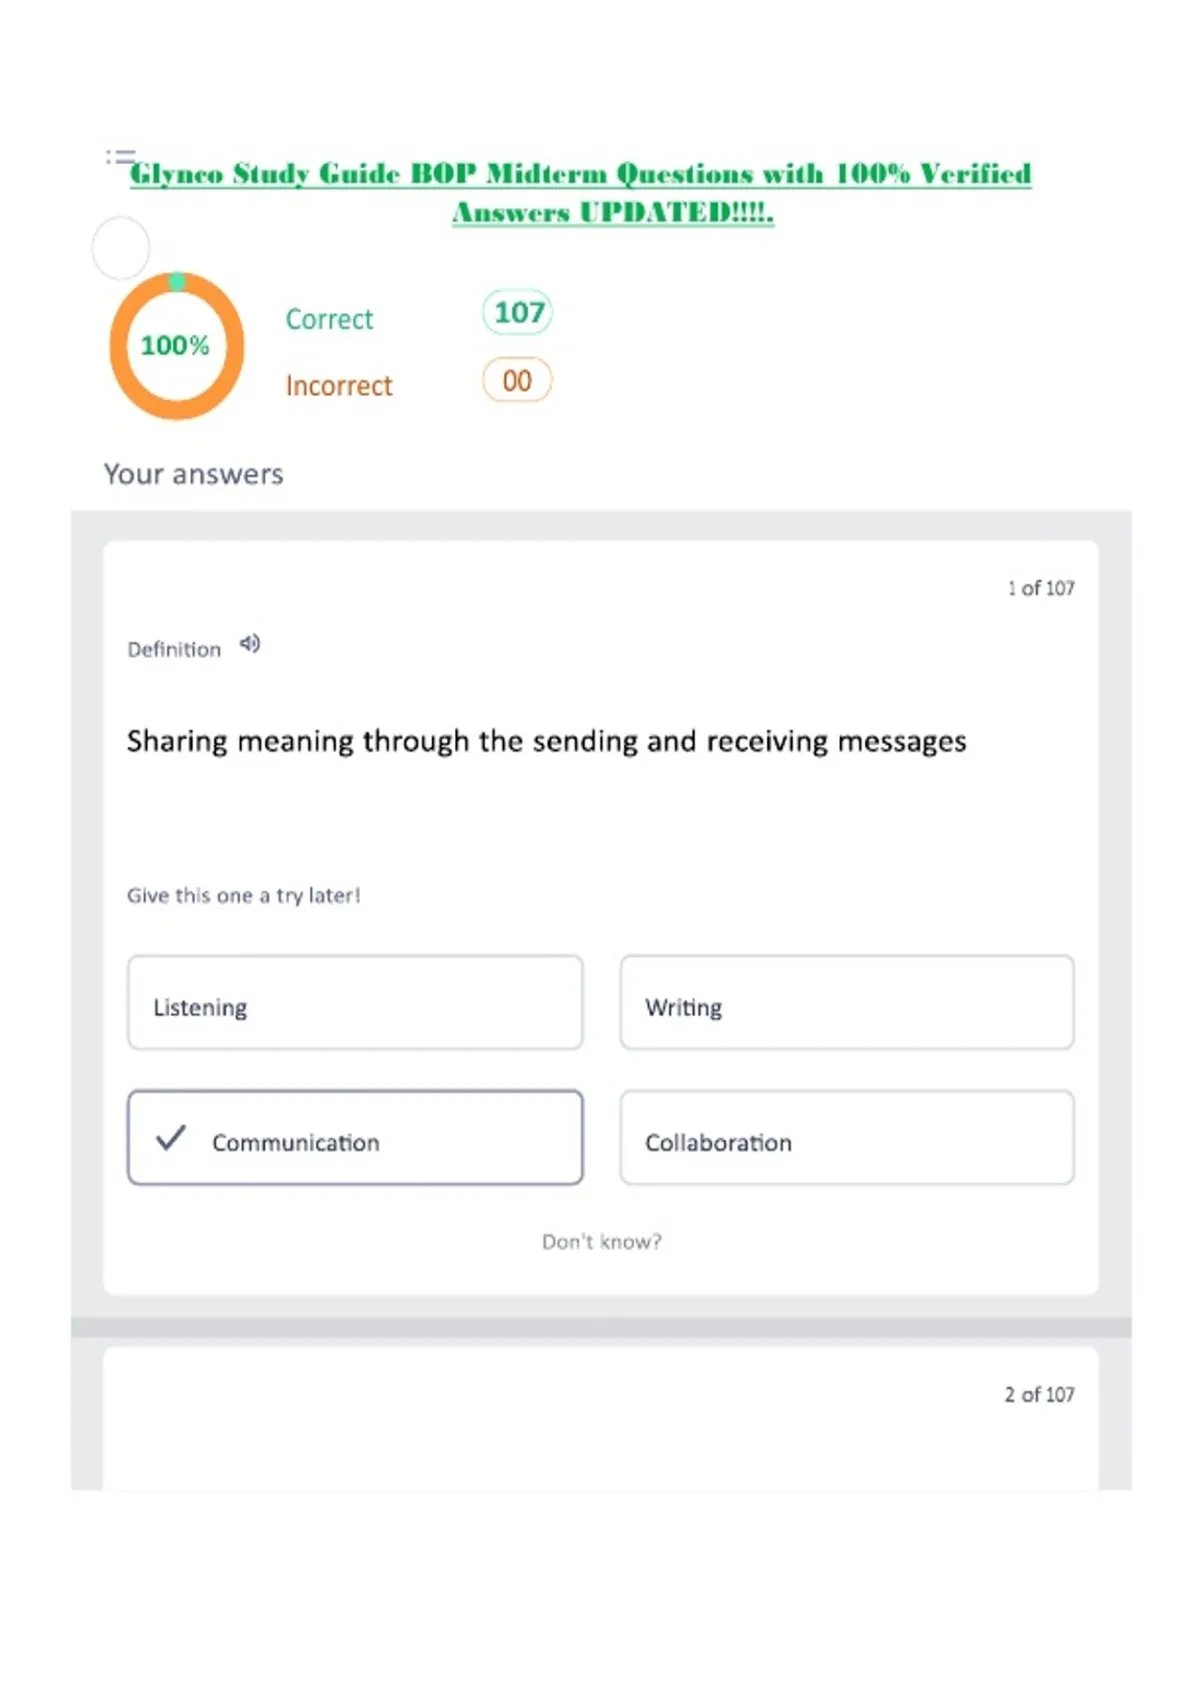Choose the Communication answer option
Viewport: 1200px width, 1700px height.
355,1138
